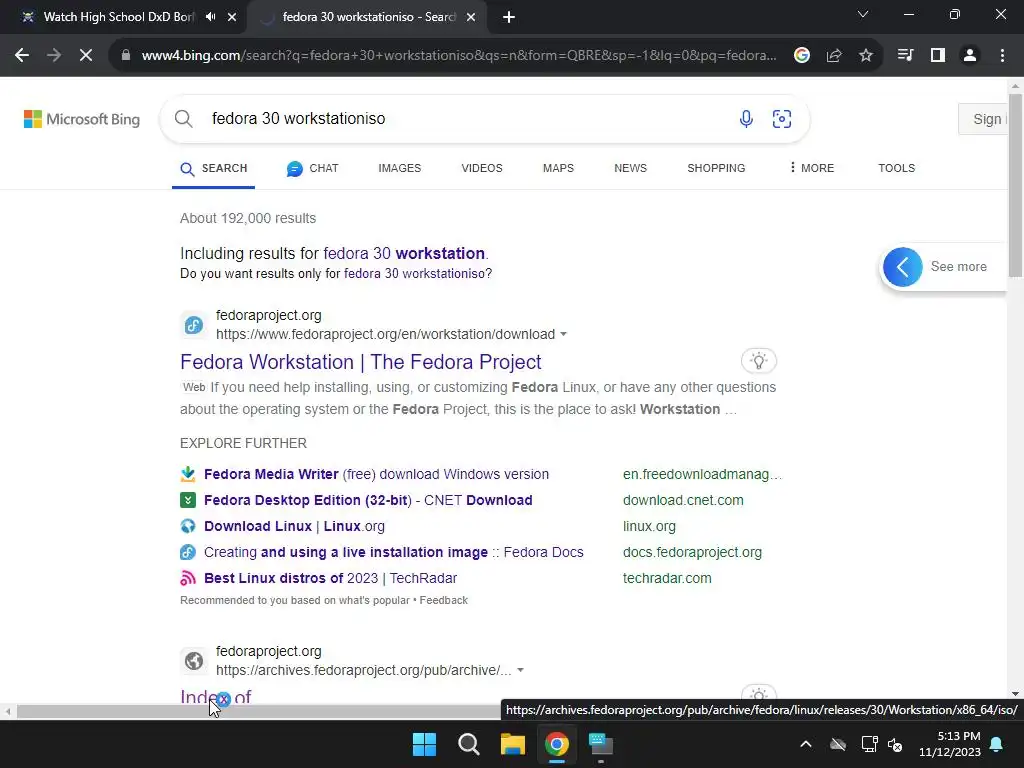Click the horizontal scrollbar at bottom
Viewport: 1024px width, 768px height.
click(258, 712)
